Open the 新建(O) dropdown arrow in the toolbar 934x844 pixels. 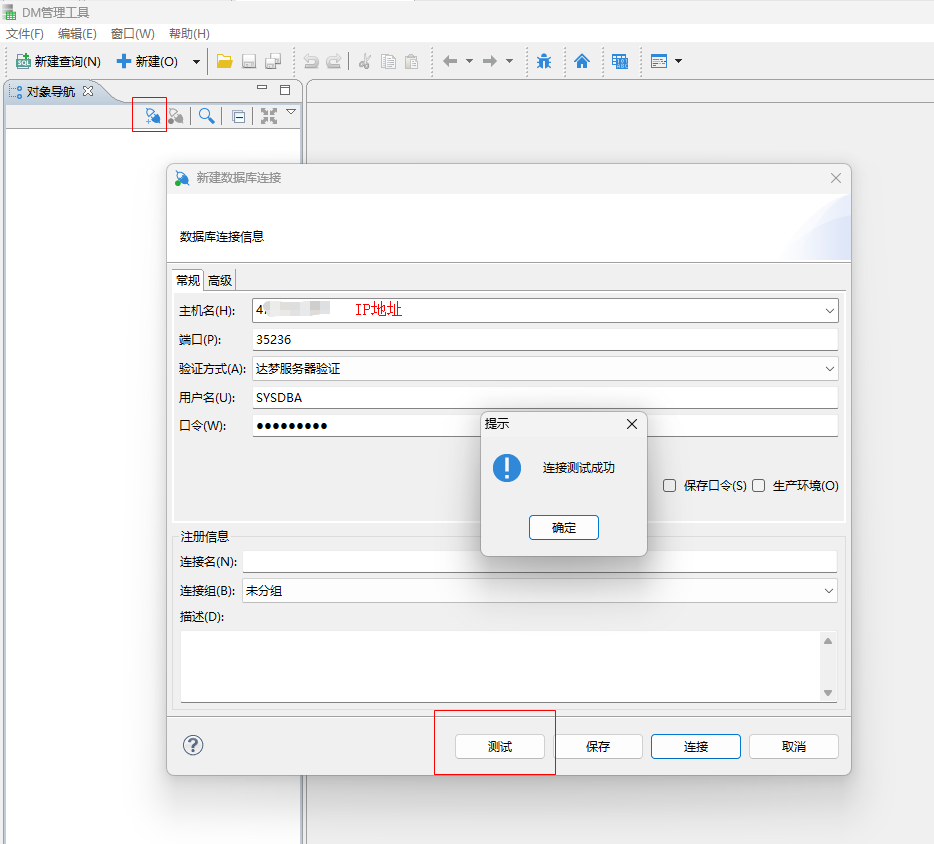pyautogui.click(x=196, y=62)
